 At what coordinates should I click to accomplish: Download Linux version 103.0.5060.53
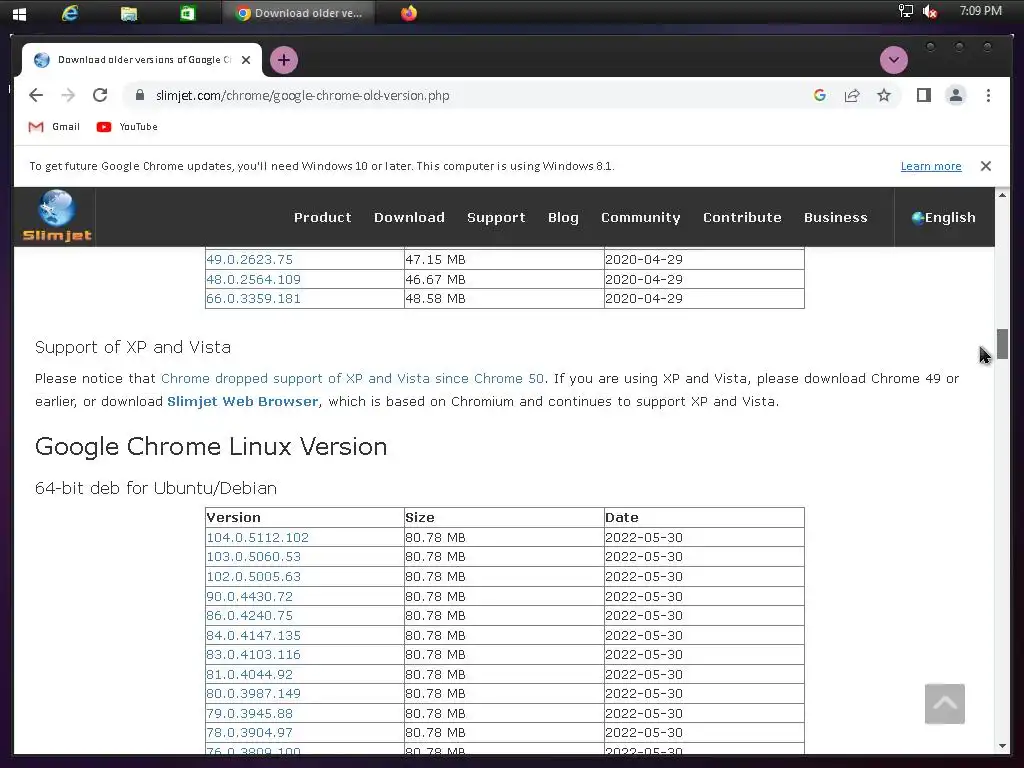(253, 557)
